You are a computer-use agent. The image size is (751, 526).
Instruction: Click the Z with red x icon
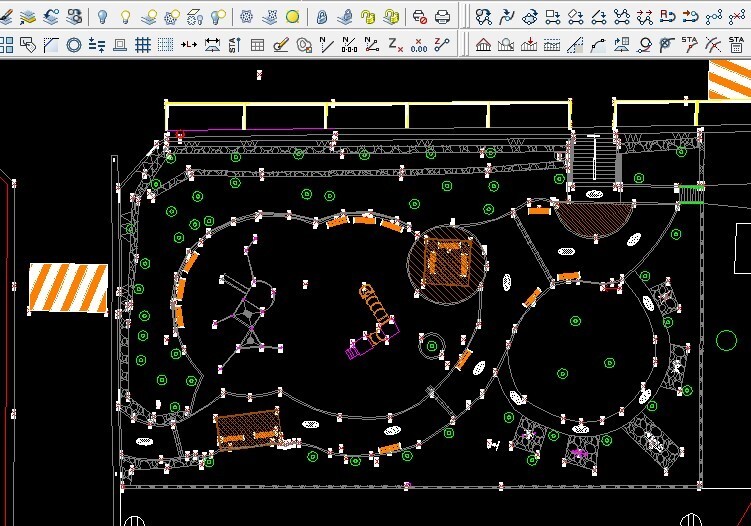click(395, 45)
